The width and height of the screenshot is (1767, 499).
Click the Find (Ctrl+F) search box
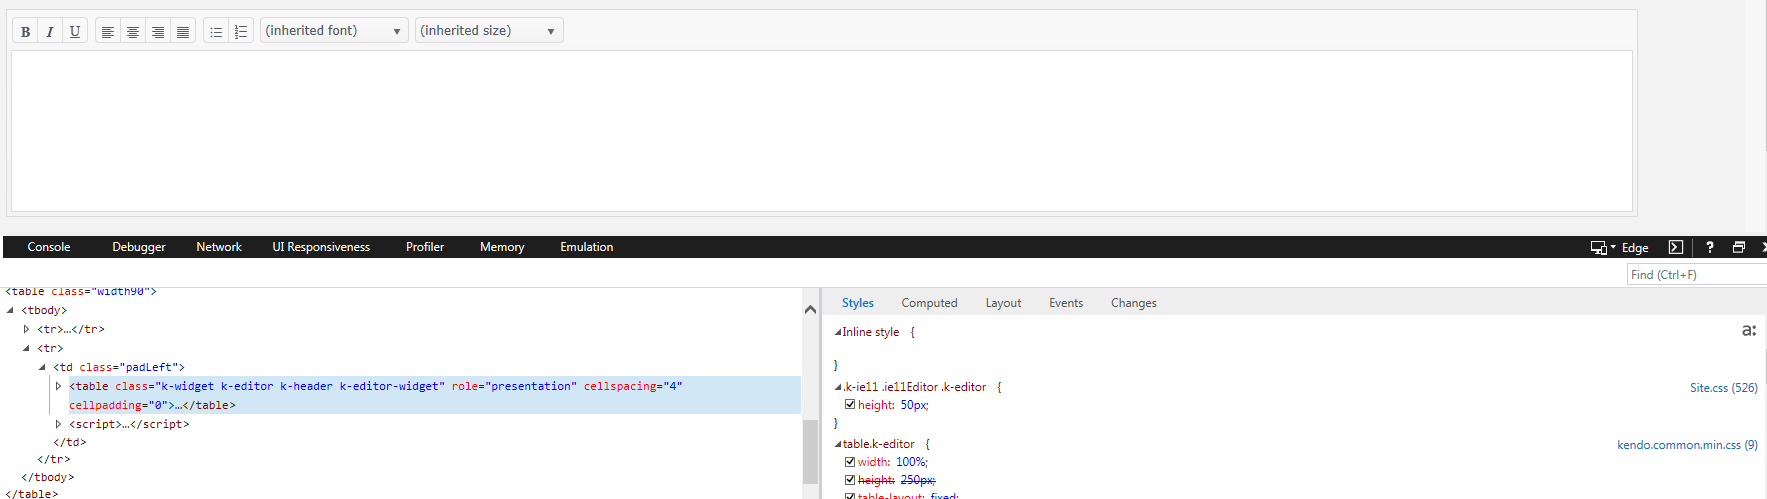click(1697, 275)
